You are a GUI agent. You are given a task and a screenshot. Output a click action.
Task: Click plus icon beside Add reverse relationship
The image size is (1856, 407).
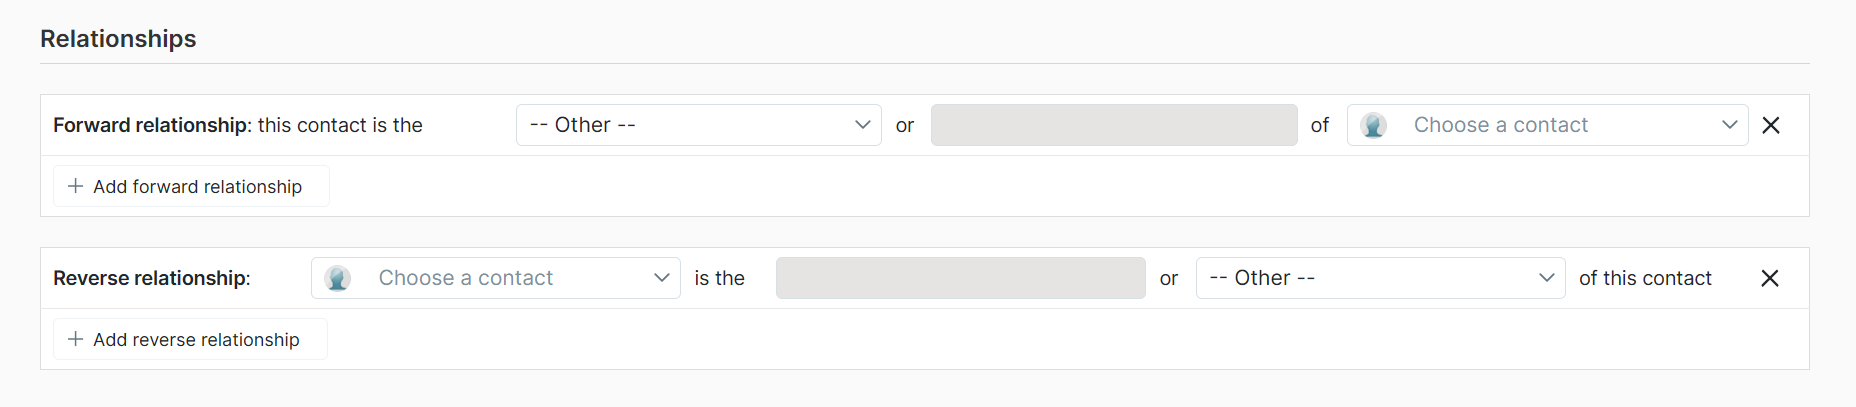(75, 339)
